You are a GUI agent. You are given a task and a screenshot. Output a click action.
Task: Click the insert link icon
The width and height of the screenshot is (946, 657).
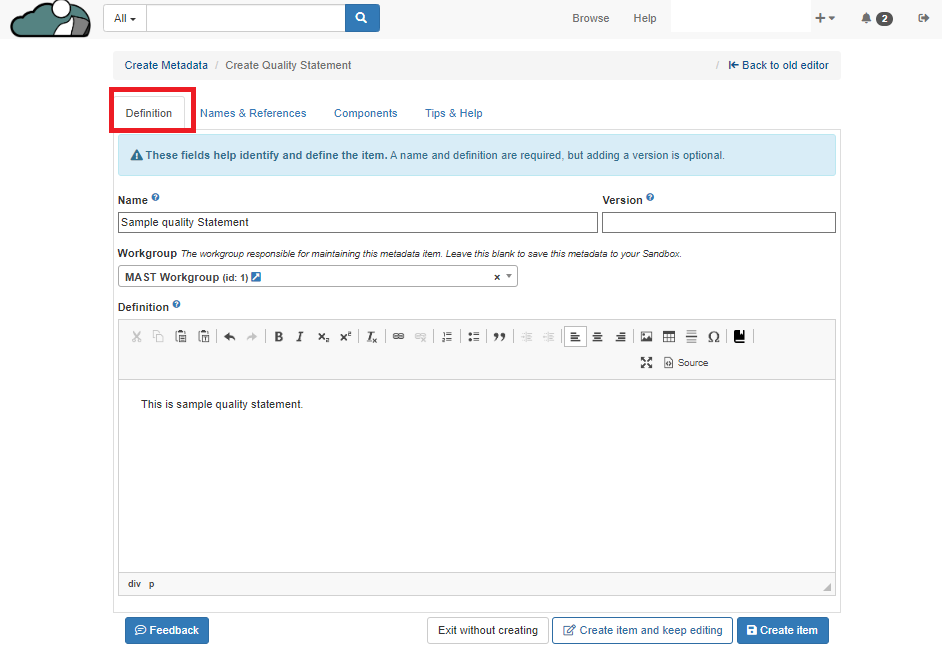(x=398, y=337)
